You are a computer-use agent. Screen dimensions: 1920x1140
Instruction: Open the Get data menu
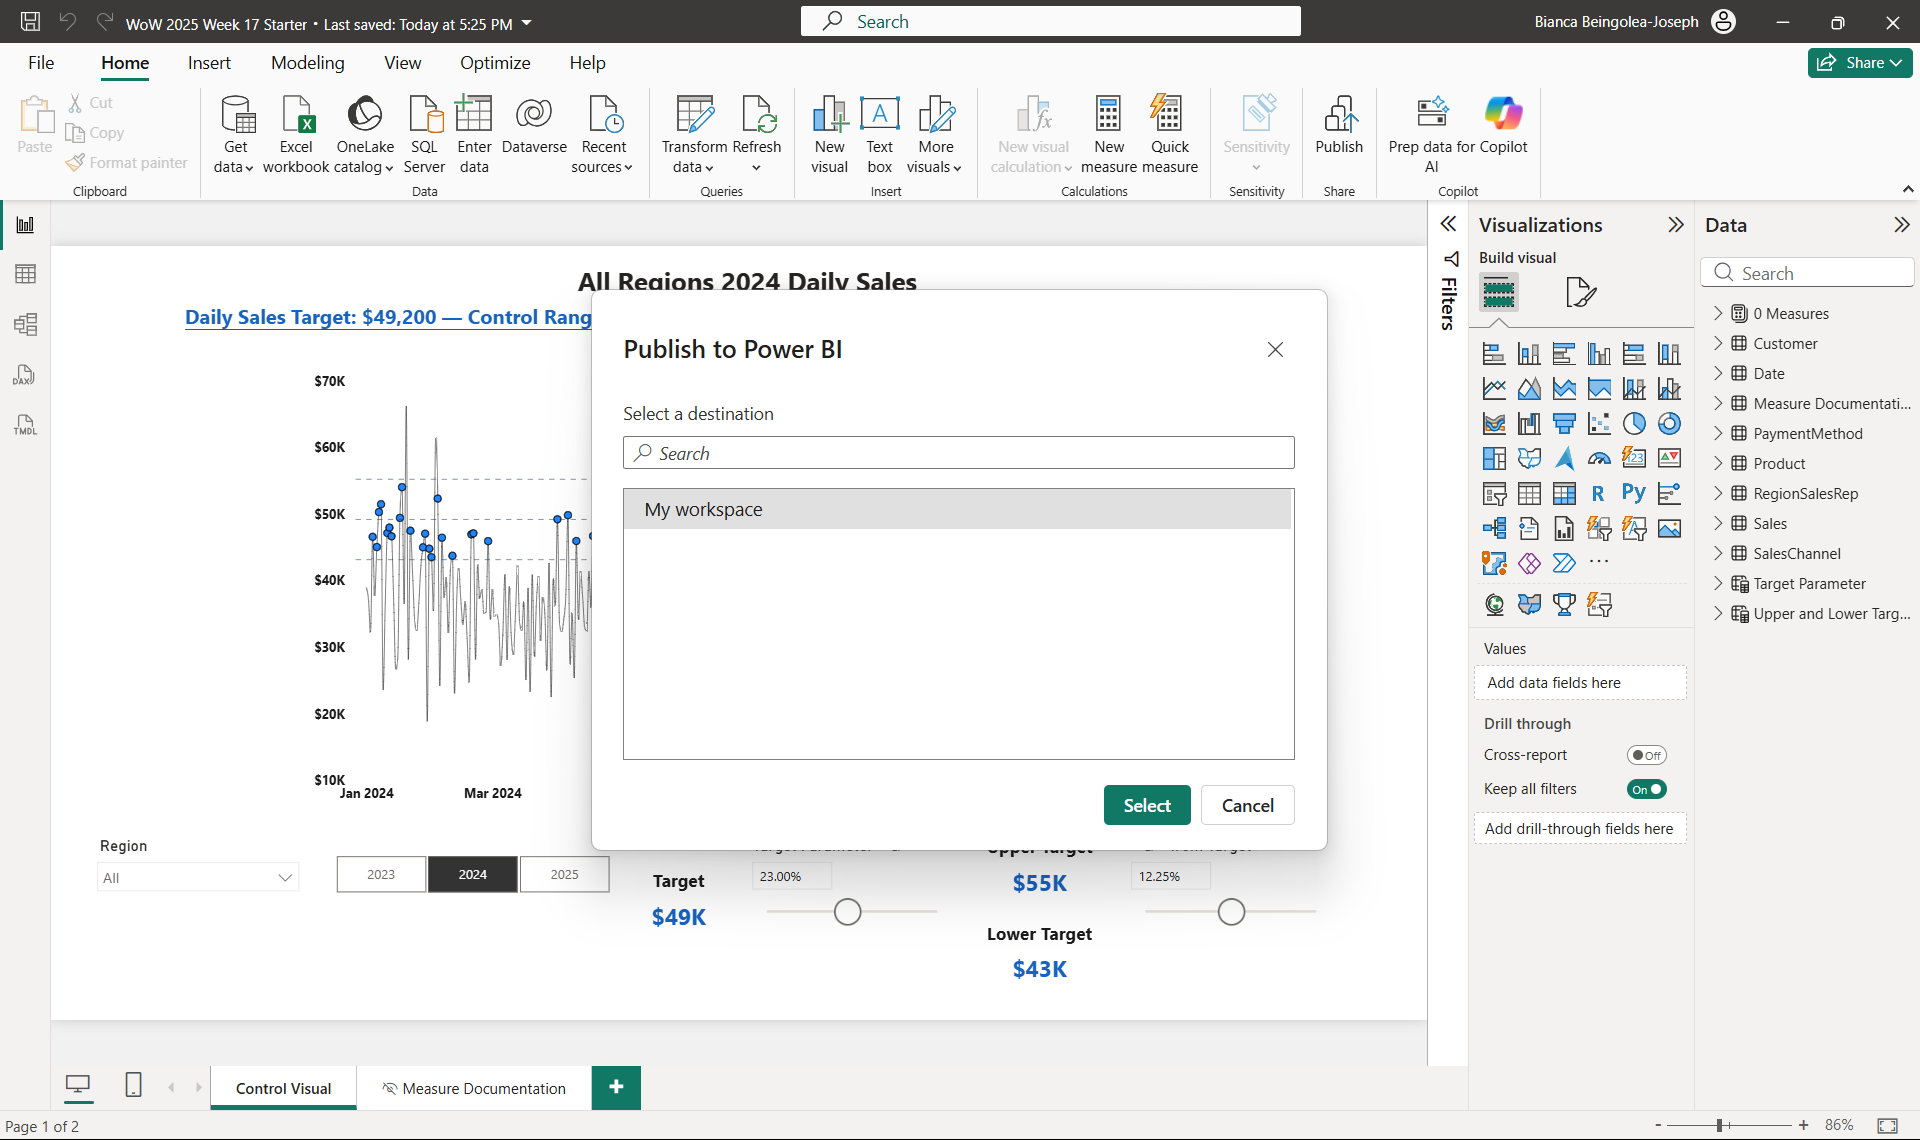(235, 135)
